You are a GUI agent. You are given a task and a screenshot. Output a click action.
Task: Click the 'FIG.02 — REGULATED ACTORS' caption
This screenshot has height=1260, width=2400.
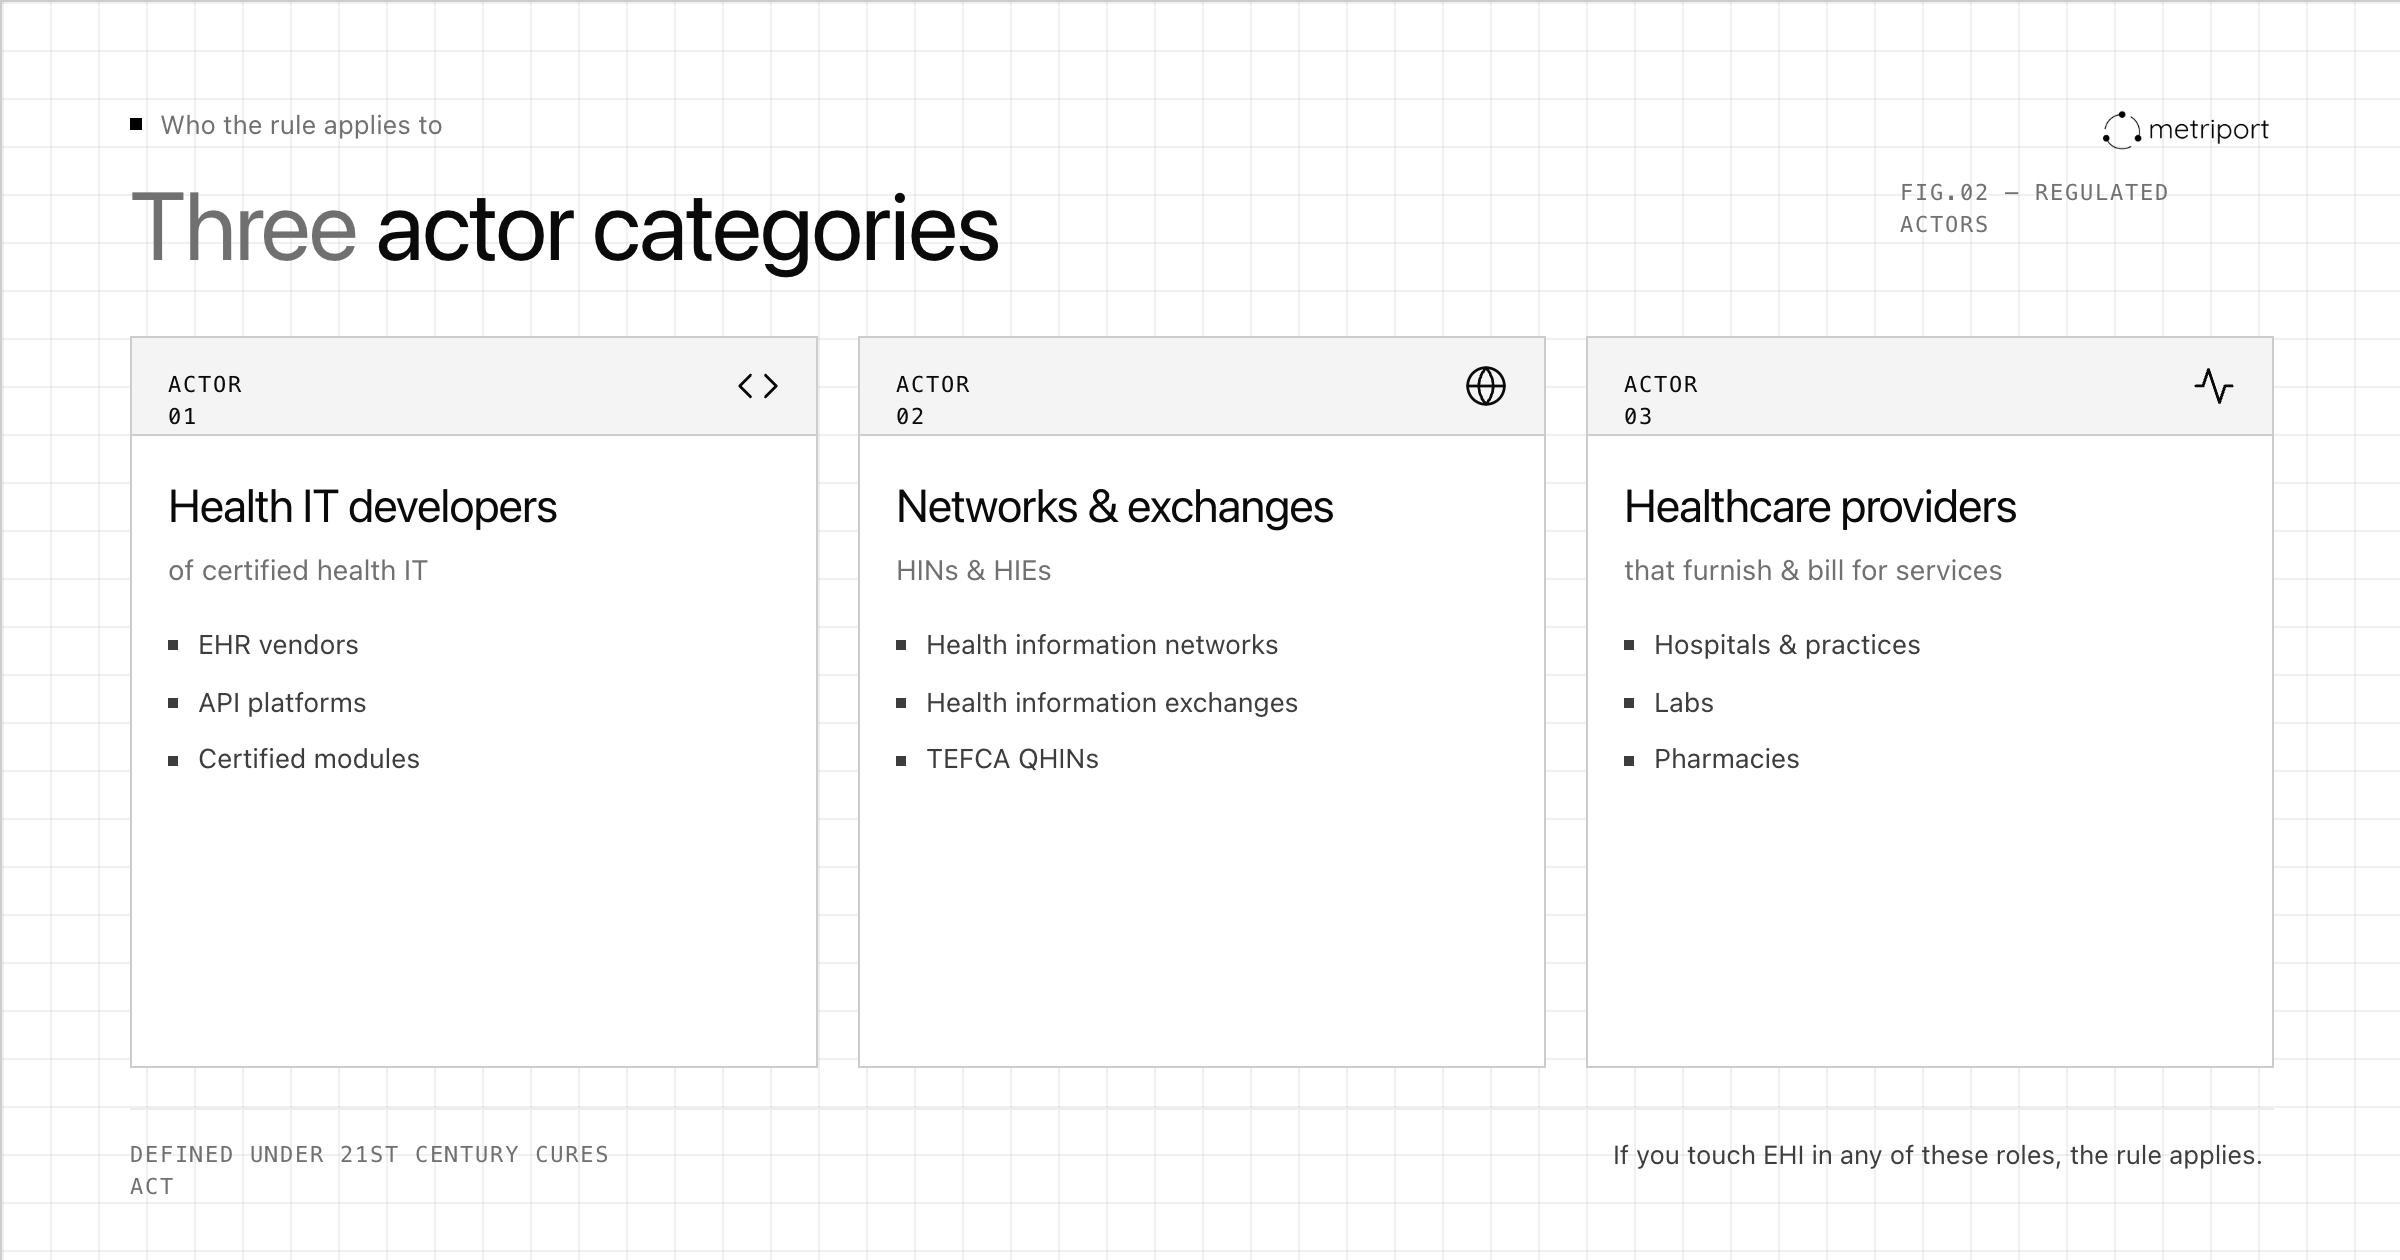(2034, 208)
